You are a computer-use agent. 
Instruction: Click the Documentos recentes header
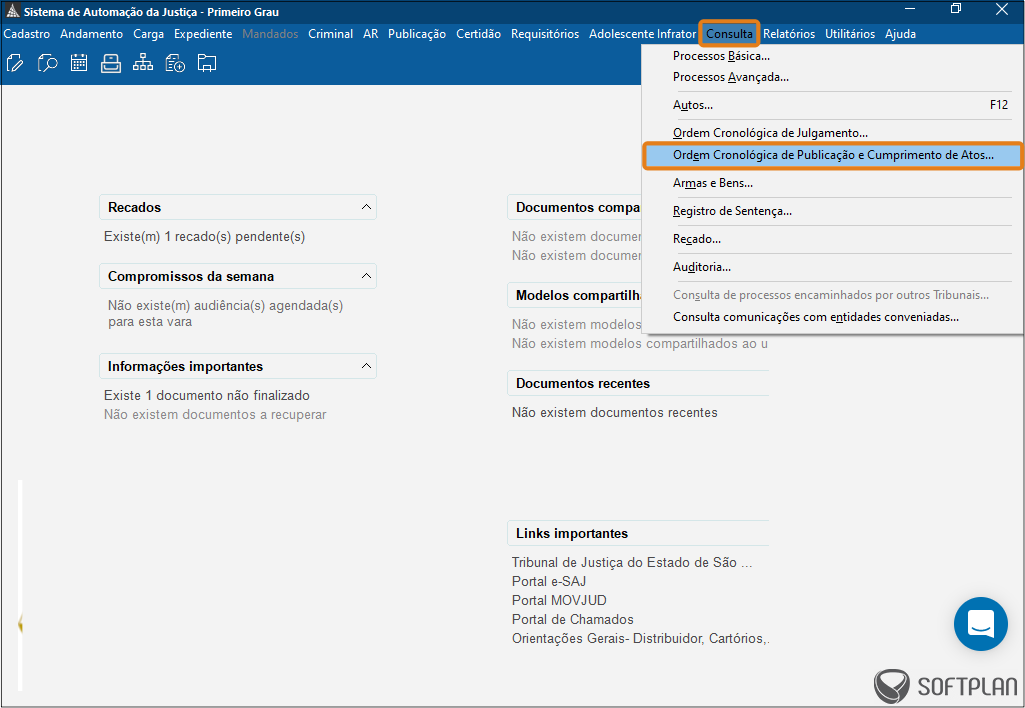pos(638,384)
